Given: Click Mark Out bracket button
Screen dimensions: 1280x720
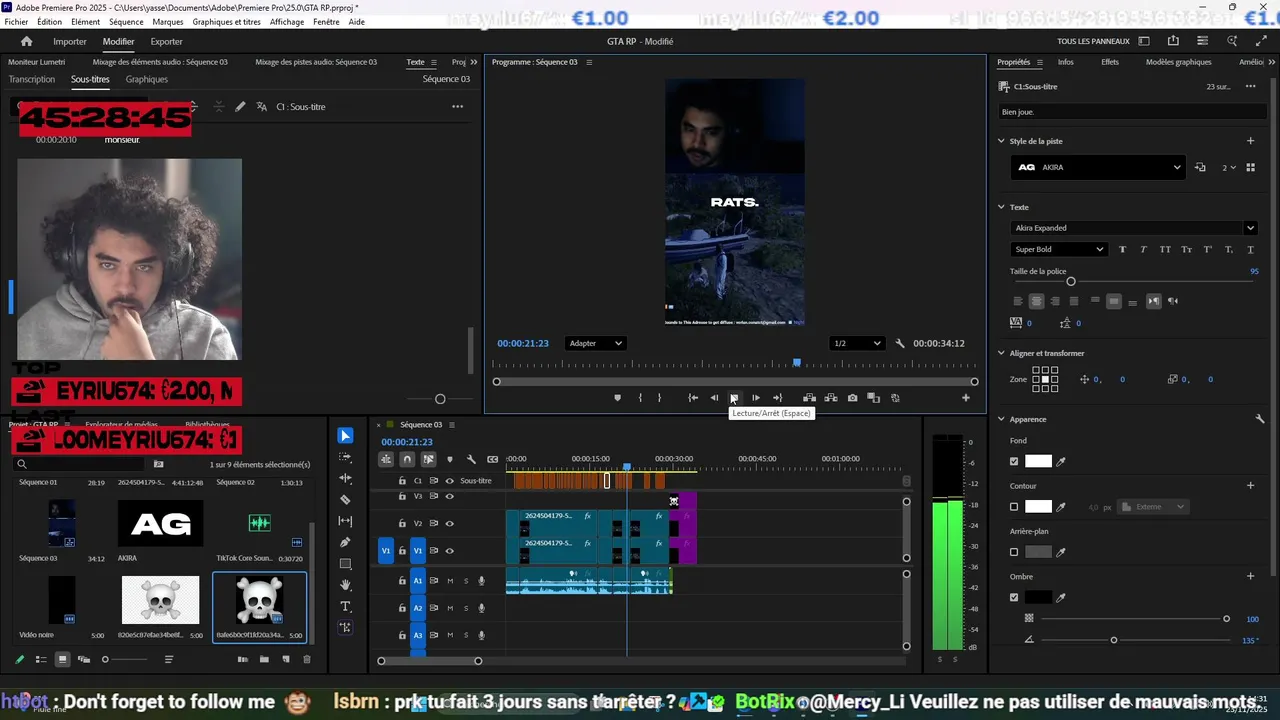Looking at the screenshot, I should pyautogui.click(x=659, y=398).
